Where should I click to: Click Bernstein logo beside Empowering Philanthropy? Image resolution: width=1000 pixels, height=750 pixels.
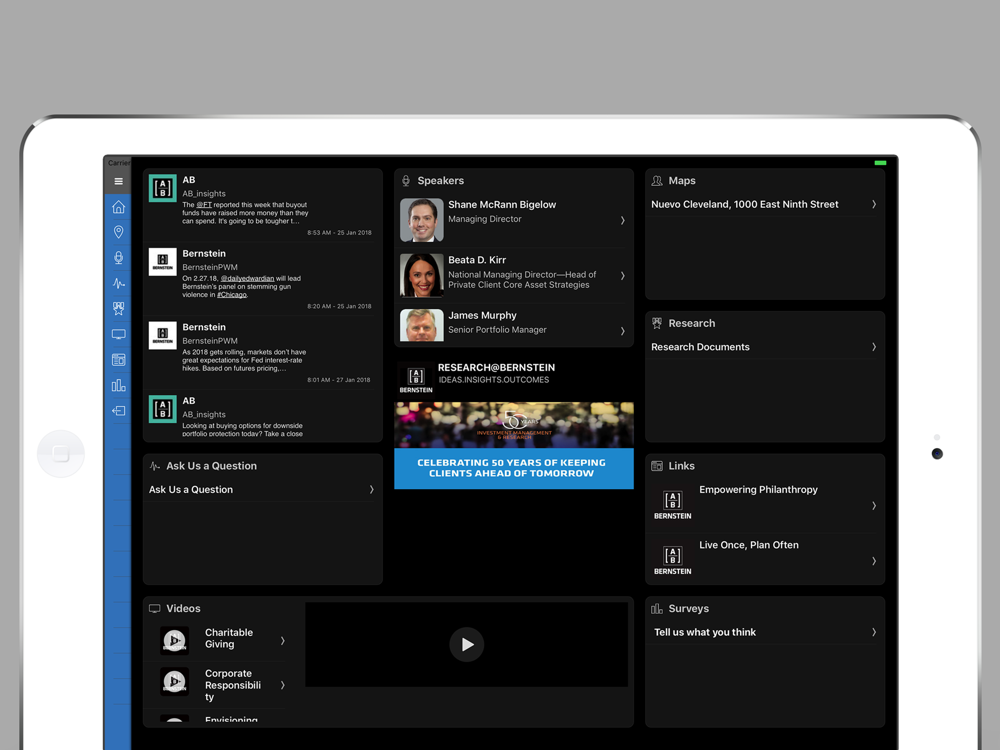click(x=673, y=505)
